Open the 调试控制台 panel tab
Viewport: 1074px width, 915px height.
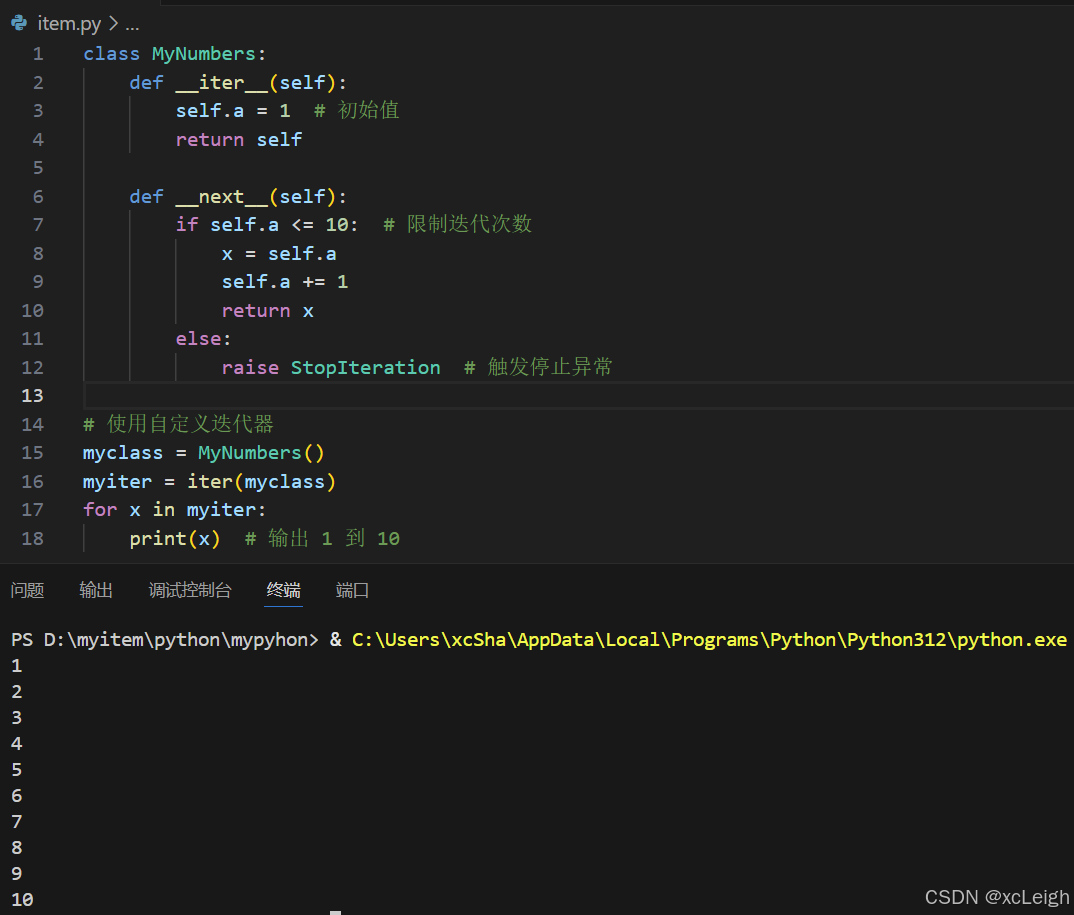click(190, 590)
